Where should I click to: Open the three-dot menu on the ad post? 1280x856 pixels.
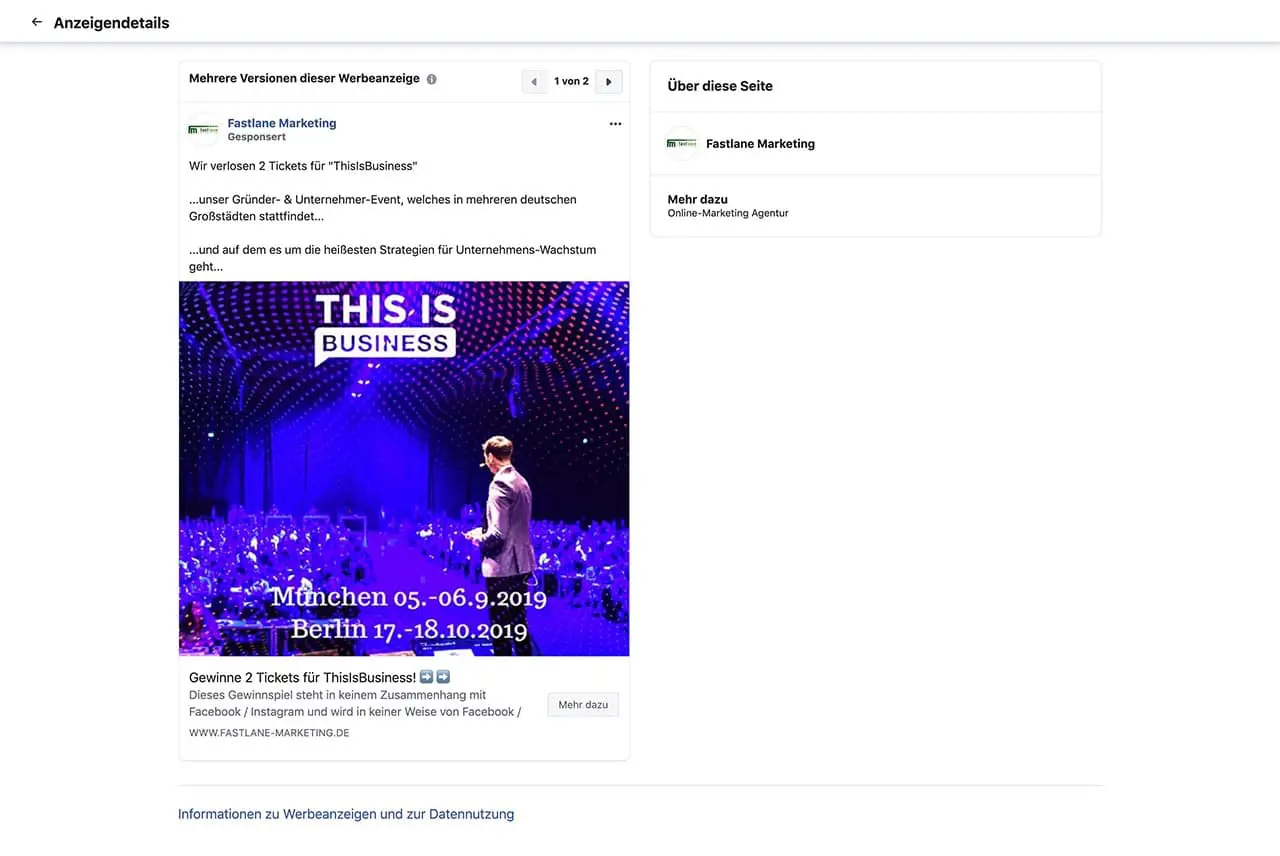click(615, 124)
